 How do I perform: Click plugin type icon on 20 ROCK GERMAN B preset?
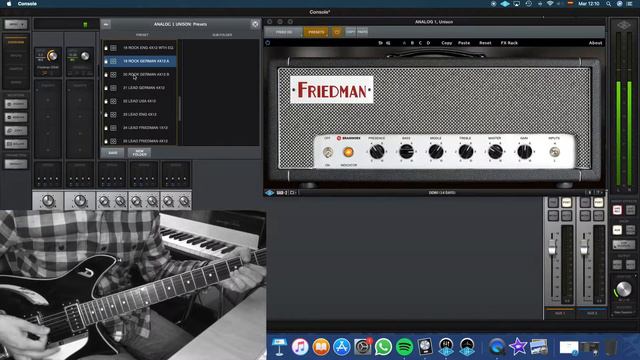[113, 75]
